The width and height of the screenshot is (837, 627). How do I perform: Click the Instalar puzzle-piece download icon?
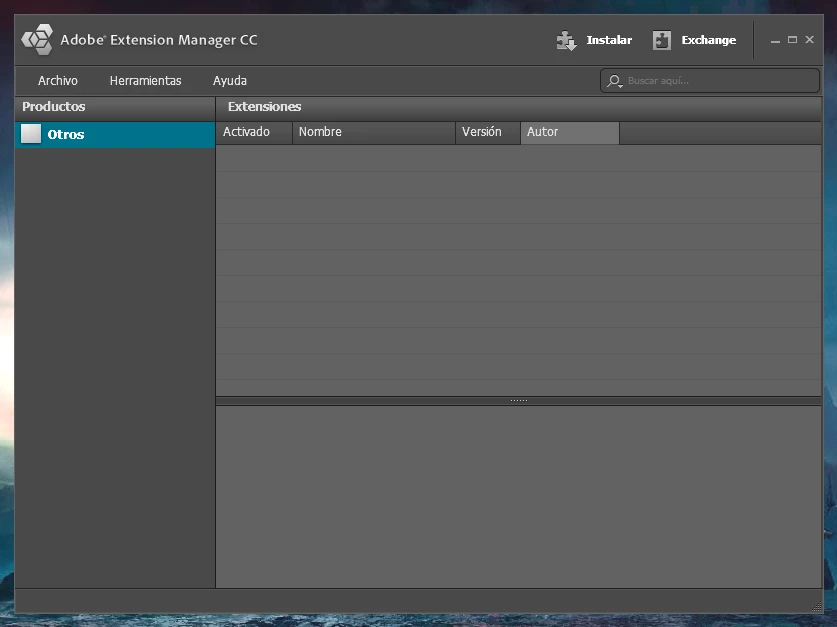[566, 41]
